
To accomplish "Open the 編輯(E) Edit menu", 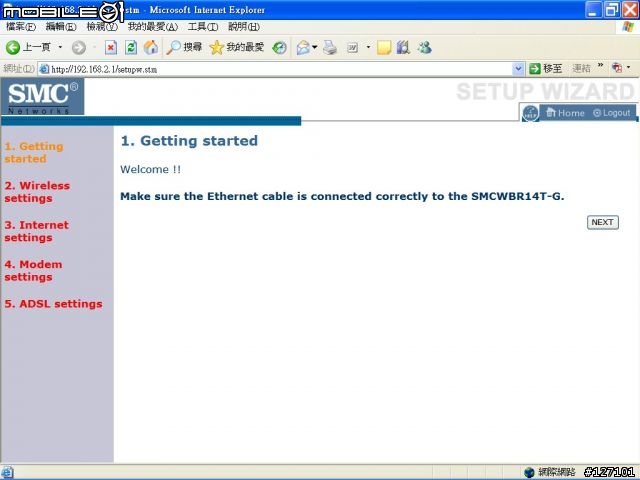I will click(61, 27).
